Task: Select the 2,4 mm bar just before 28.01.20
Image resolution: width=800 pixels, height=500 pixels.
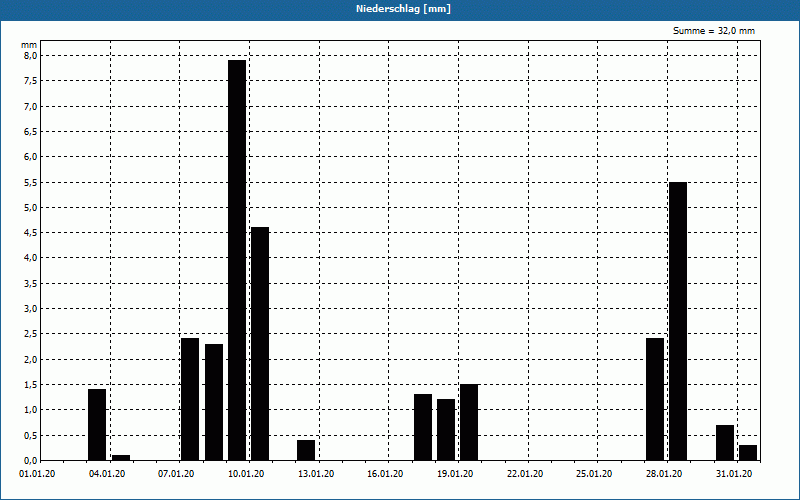Action: pyautogui.click(x=655, y=399)
